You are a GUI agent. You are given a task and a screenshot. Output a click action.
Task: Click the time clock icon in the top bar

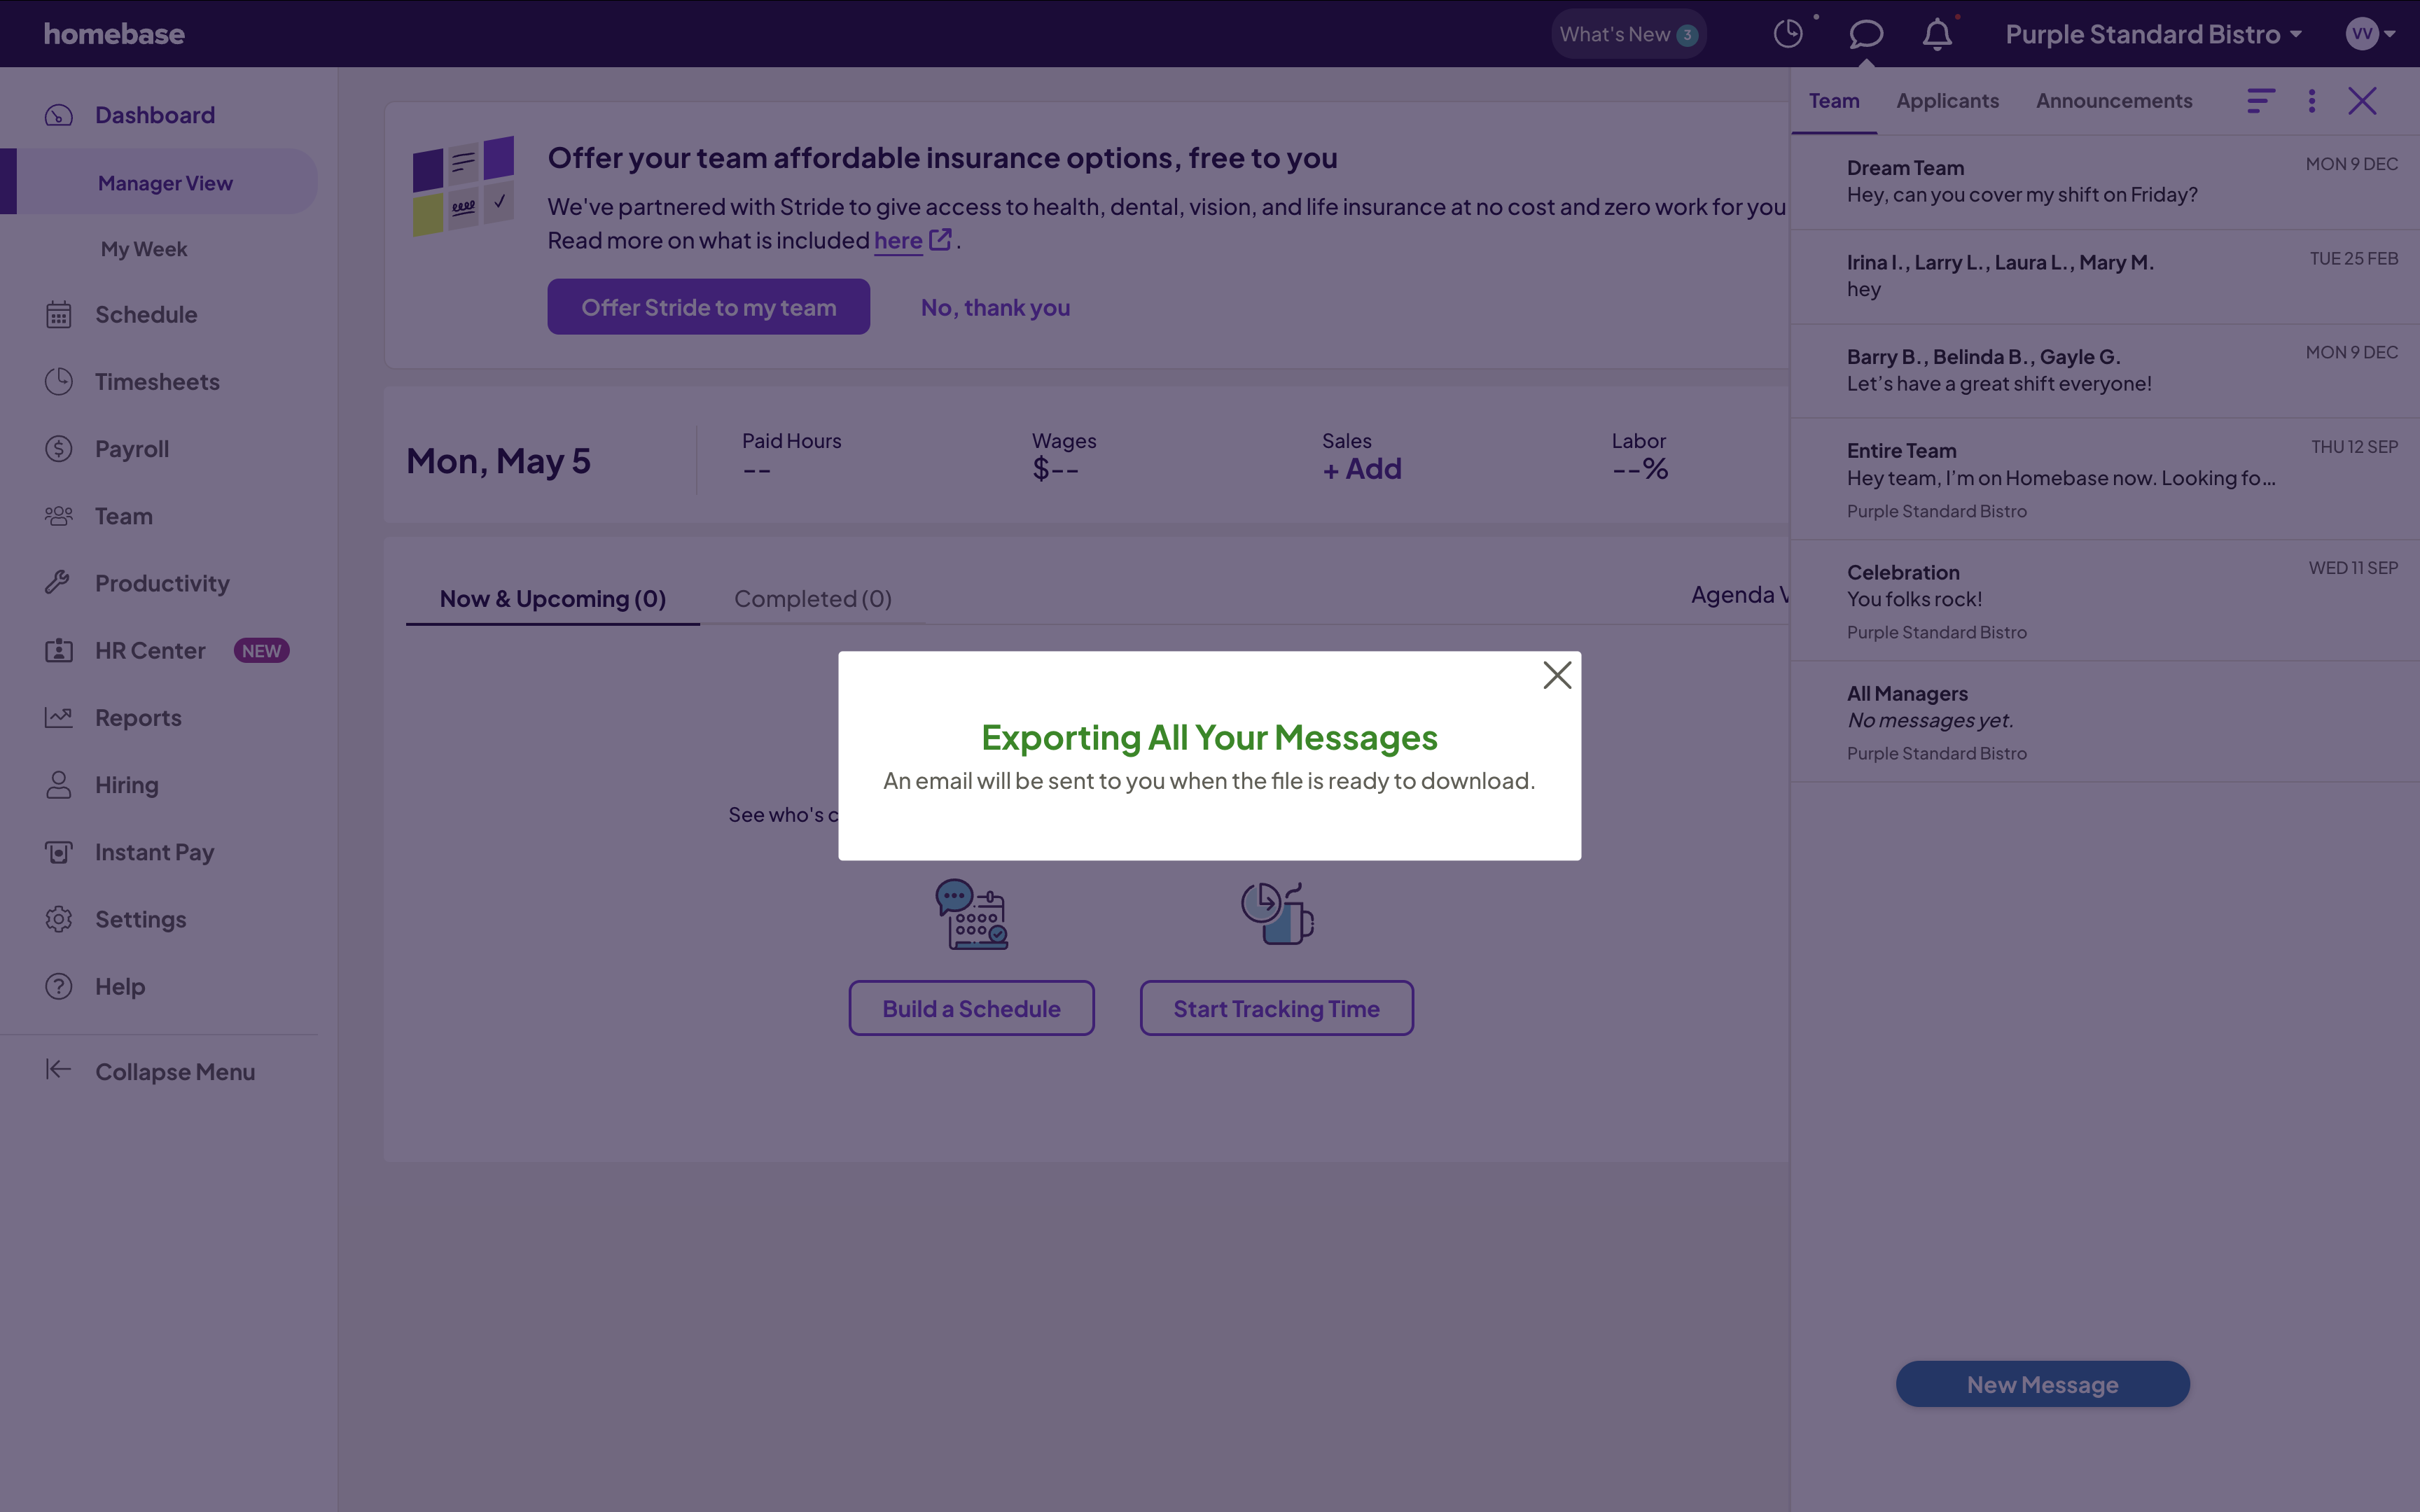pyautogui.click(x=1789, y=33)
